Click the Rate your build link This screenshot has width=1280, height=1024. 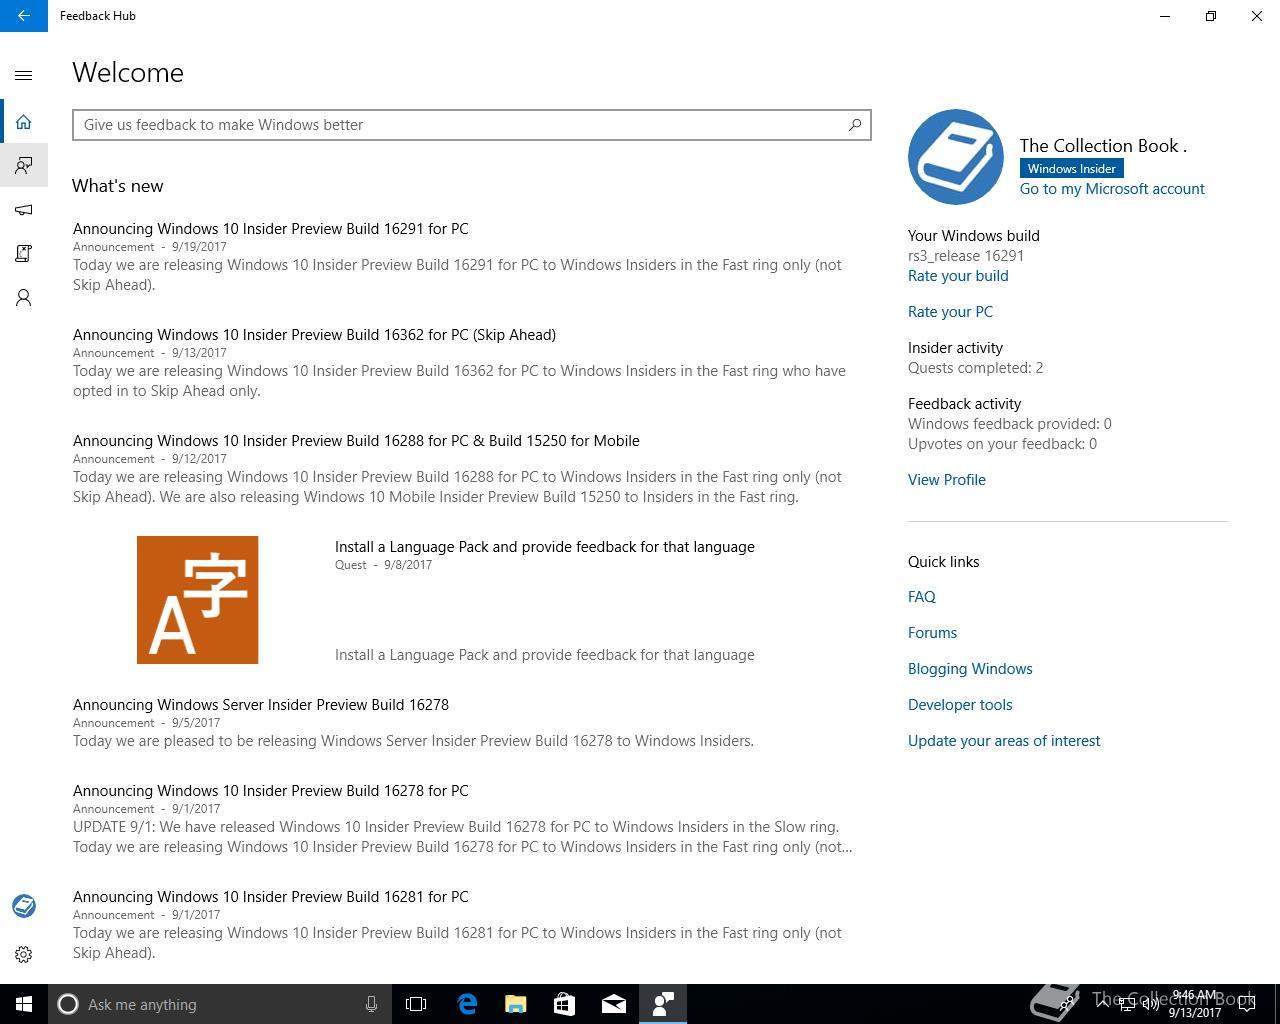[x=958, y=276]
